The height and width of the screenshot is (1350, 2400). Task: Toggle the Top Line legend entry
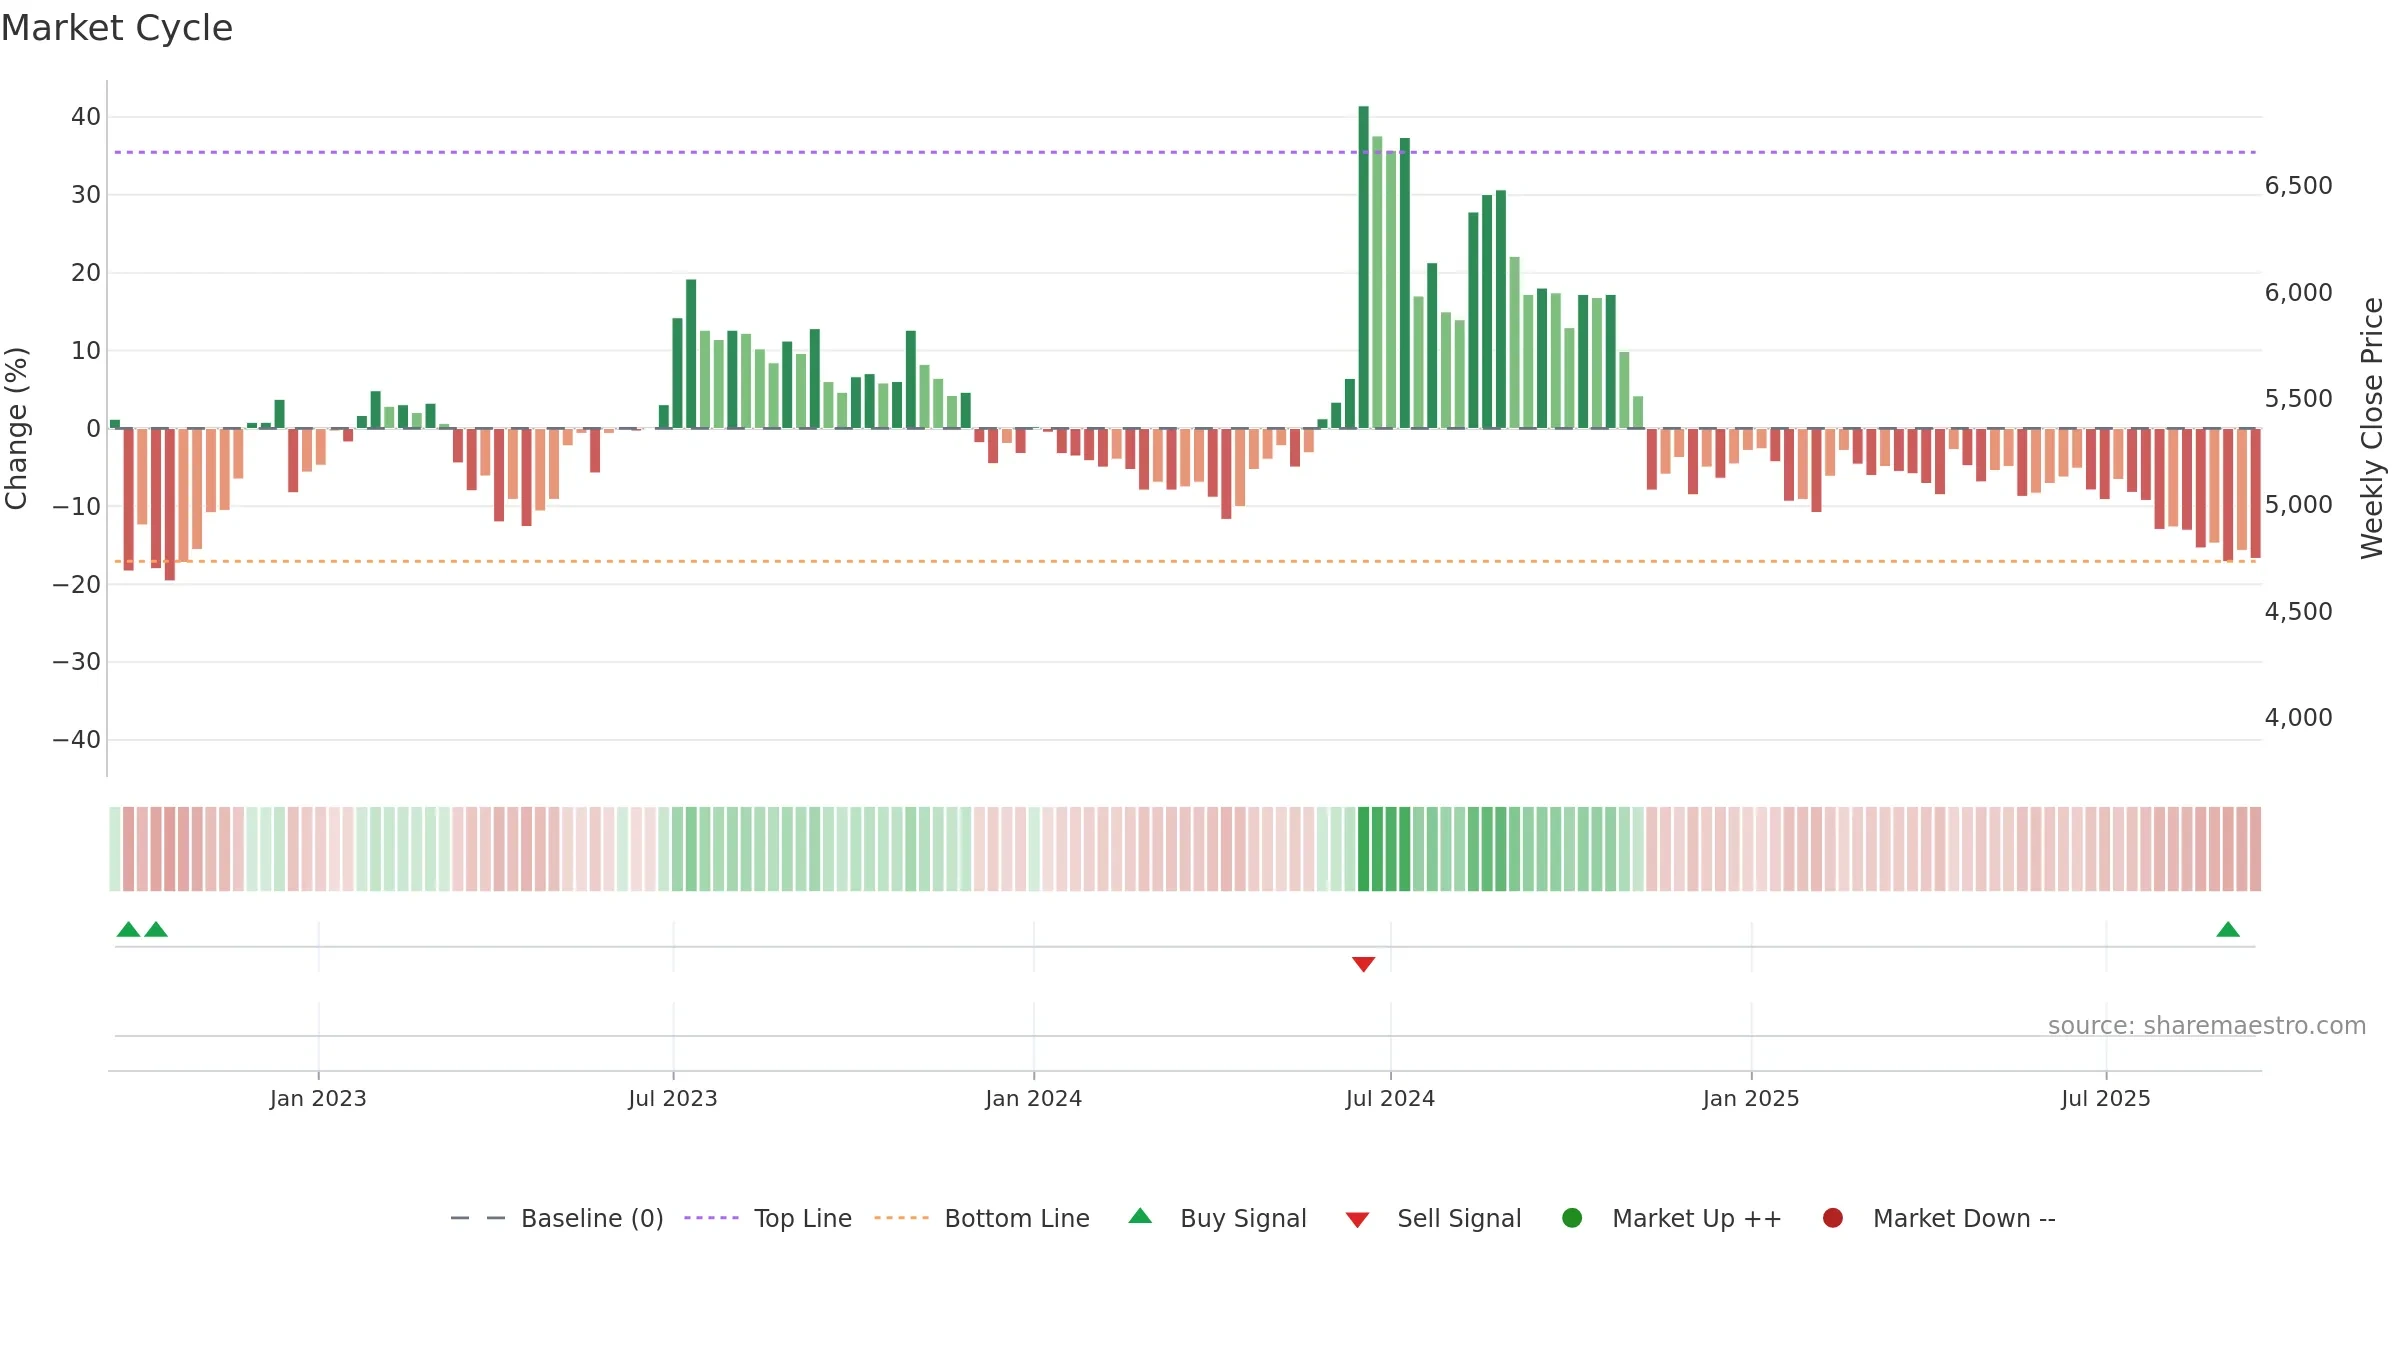coord(768,1218)
